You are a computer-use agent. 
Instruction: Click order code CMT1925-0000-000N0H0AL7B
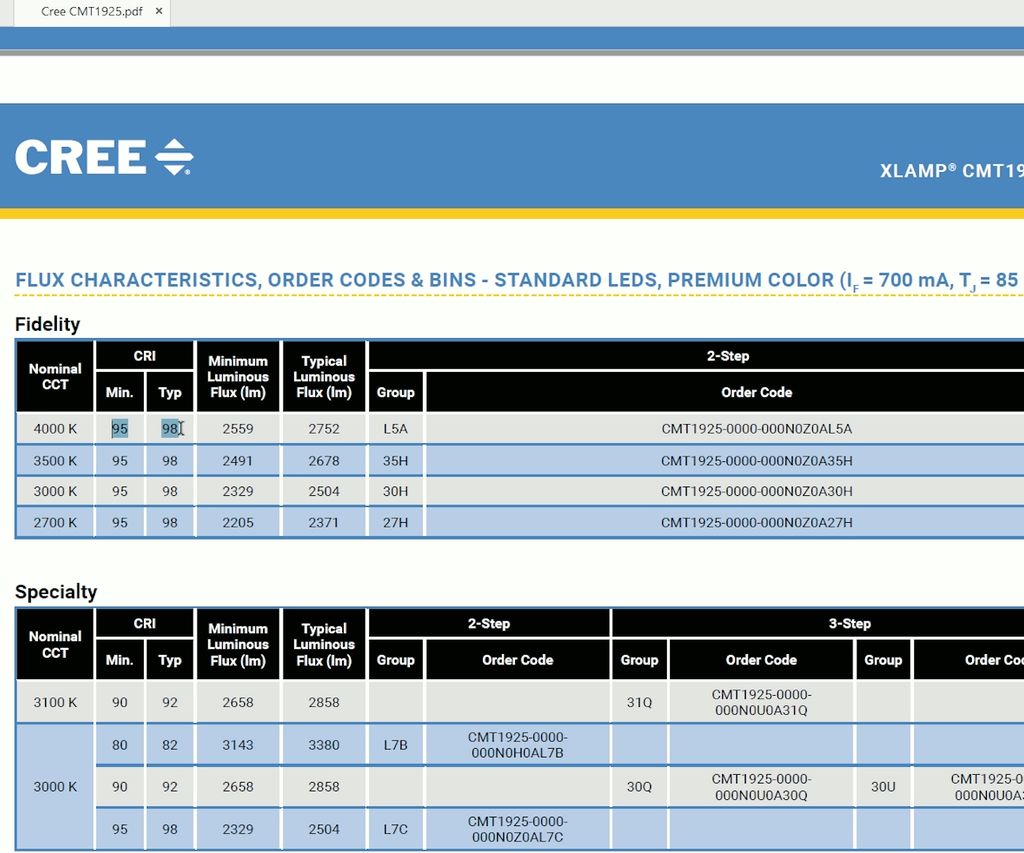coord(517,745)
